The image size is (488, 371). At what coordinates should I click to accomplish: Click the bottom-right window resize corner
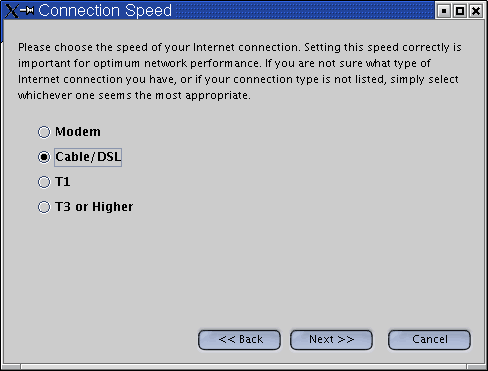477,367
